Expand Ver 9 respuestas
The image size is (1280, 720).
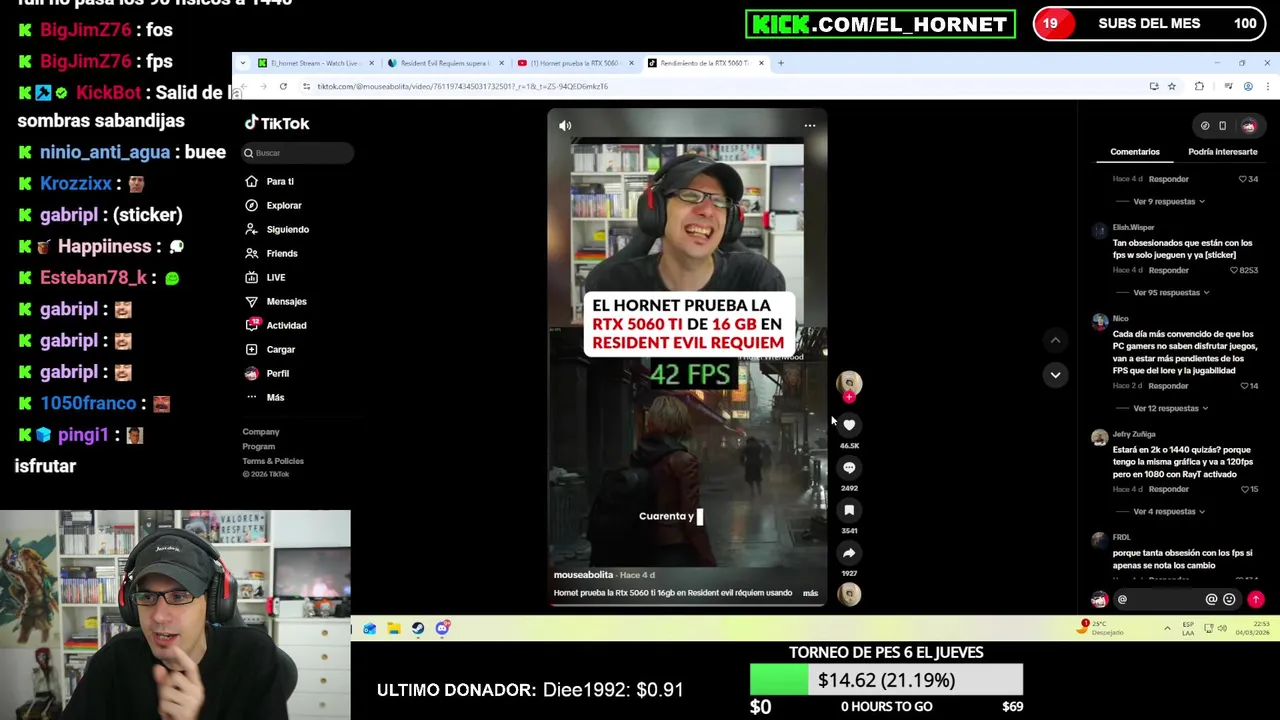pos(1169,201)
